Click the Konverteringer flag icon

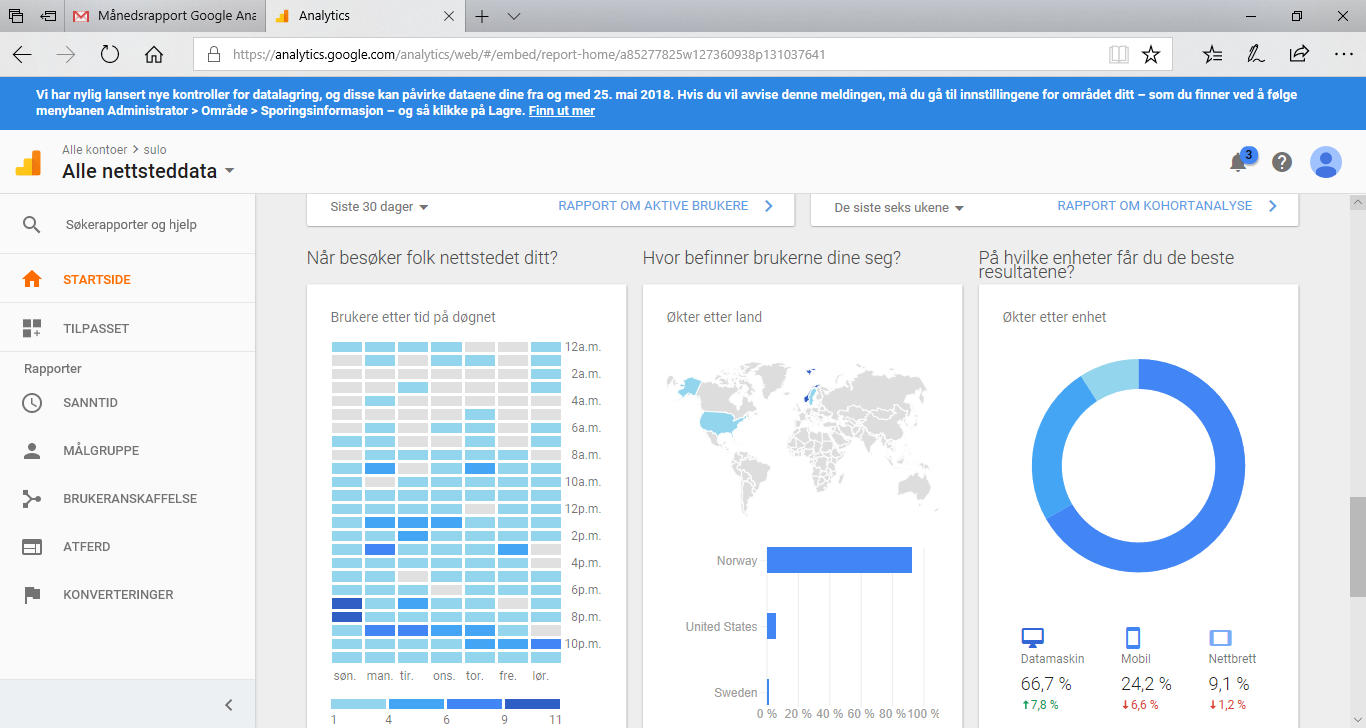(x=32, y=595)
